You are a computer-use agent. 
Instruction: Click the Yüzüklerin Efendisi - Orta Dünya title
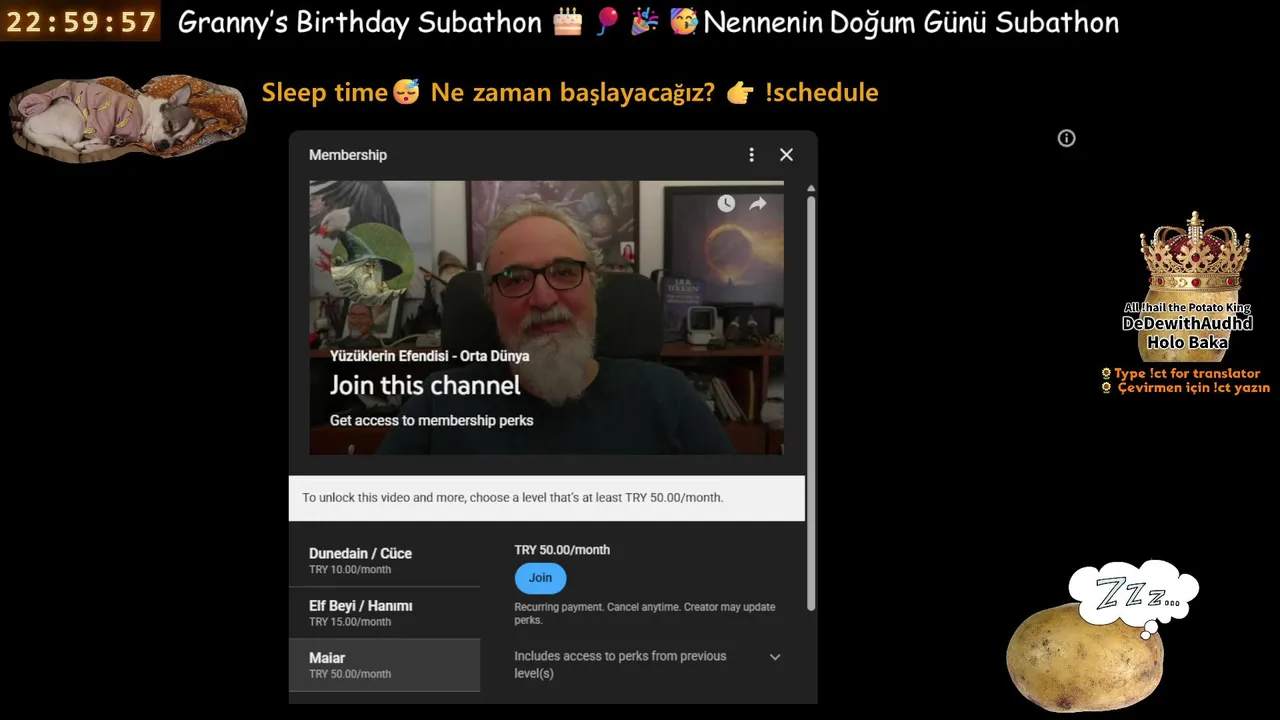click(x=430, y=356)
